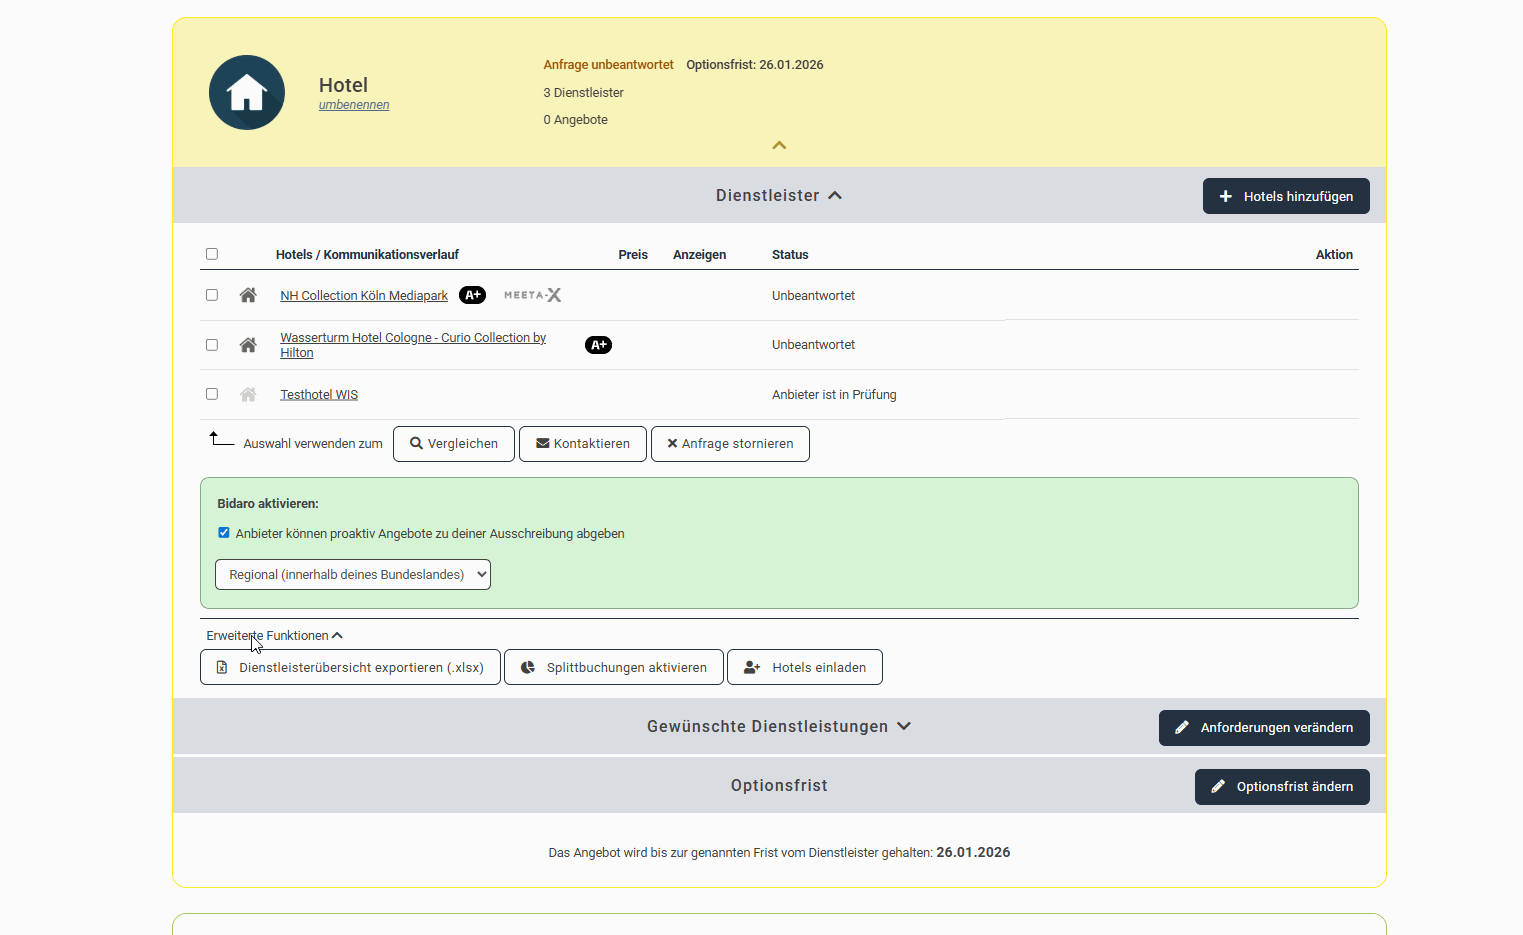Image resolution: width=1523 pixels, height=935 pixels.
Task: Click the Vergleichen button with magnifier icon
Action: (454, 444)
